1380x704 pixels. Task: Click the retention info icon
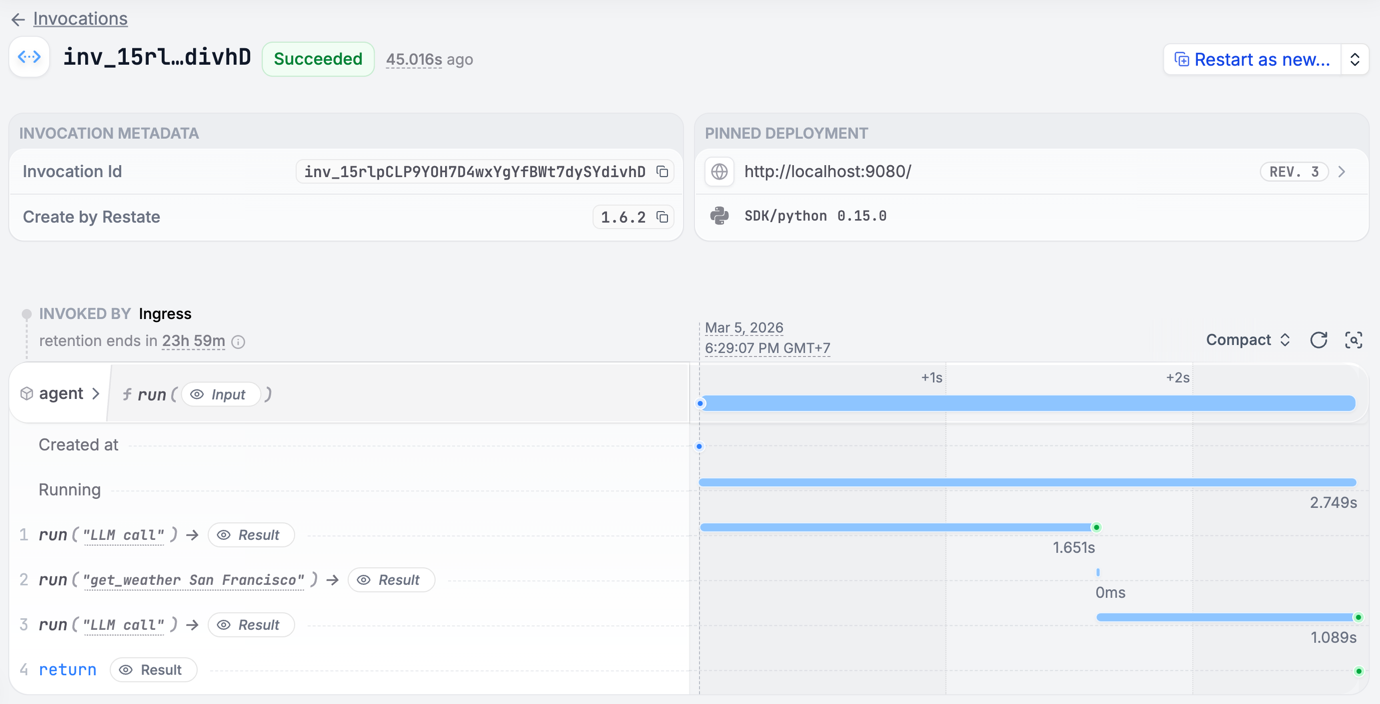tap(238, 342)
